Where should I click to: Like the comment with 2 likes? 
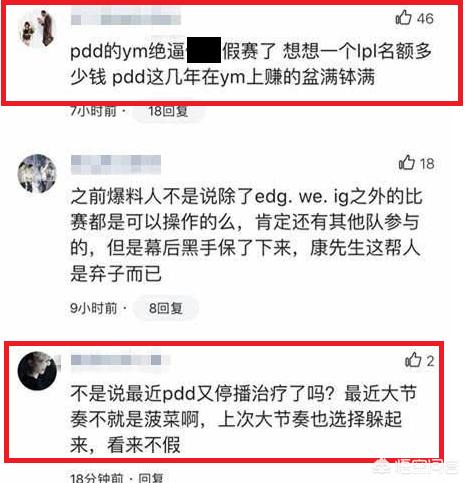click(x=413, y=360)
